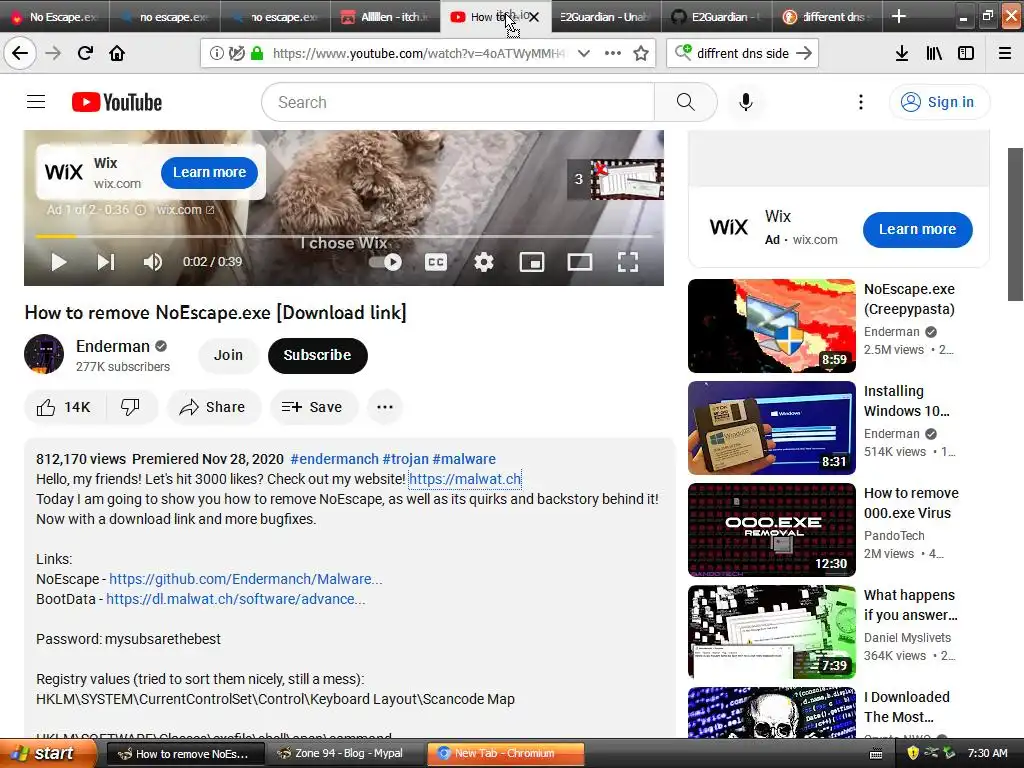Image resolution: width=1024 pixels, height=768 pixels.
Task: Click Learn more in Wix sidebar ad
Action: (918, 229)
